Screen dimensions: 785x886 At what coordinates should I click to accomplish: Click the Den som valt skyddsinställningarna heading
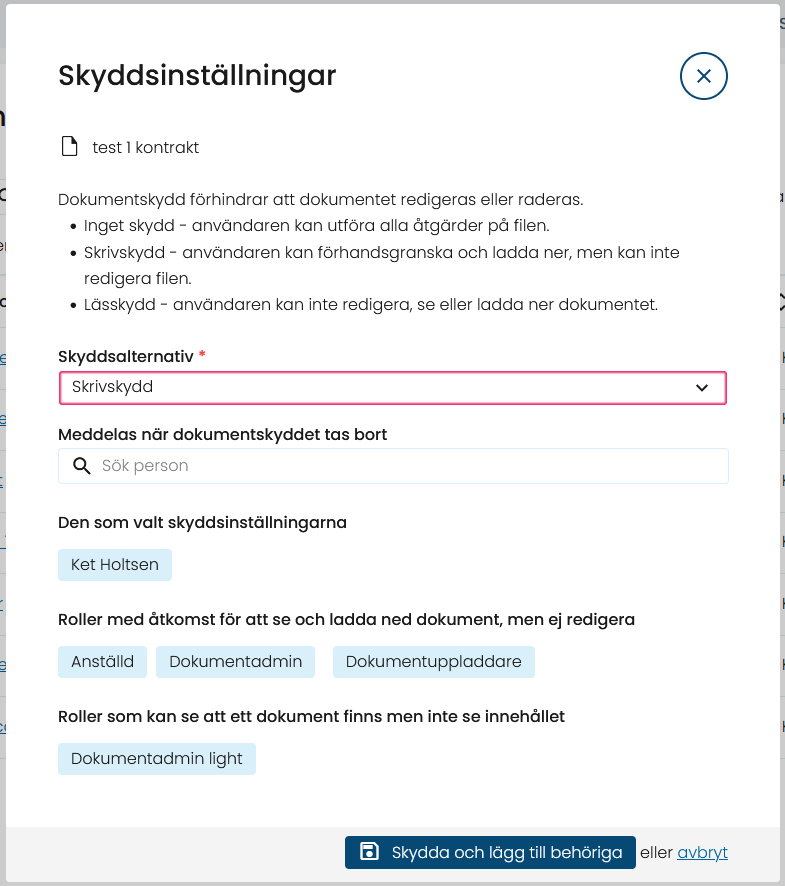202,523
